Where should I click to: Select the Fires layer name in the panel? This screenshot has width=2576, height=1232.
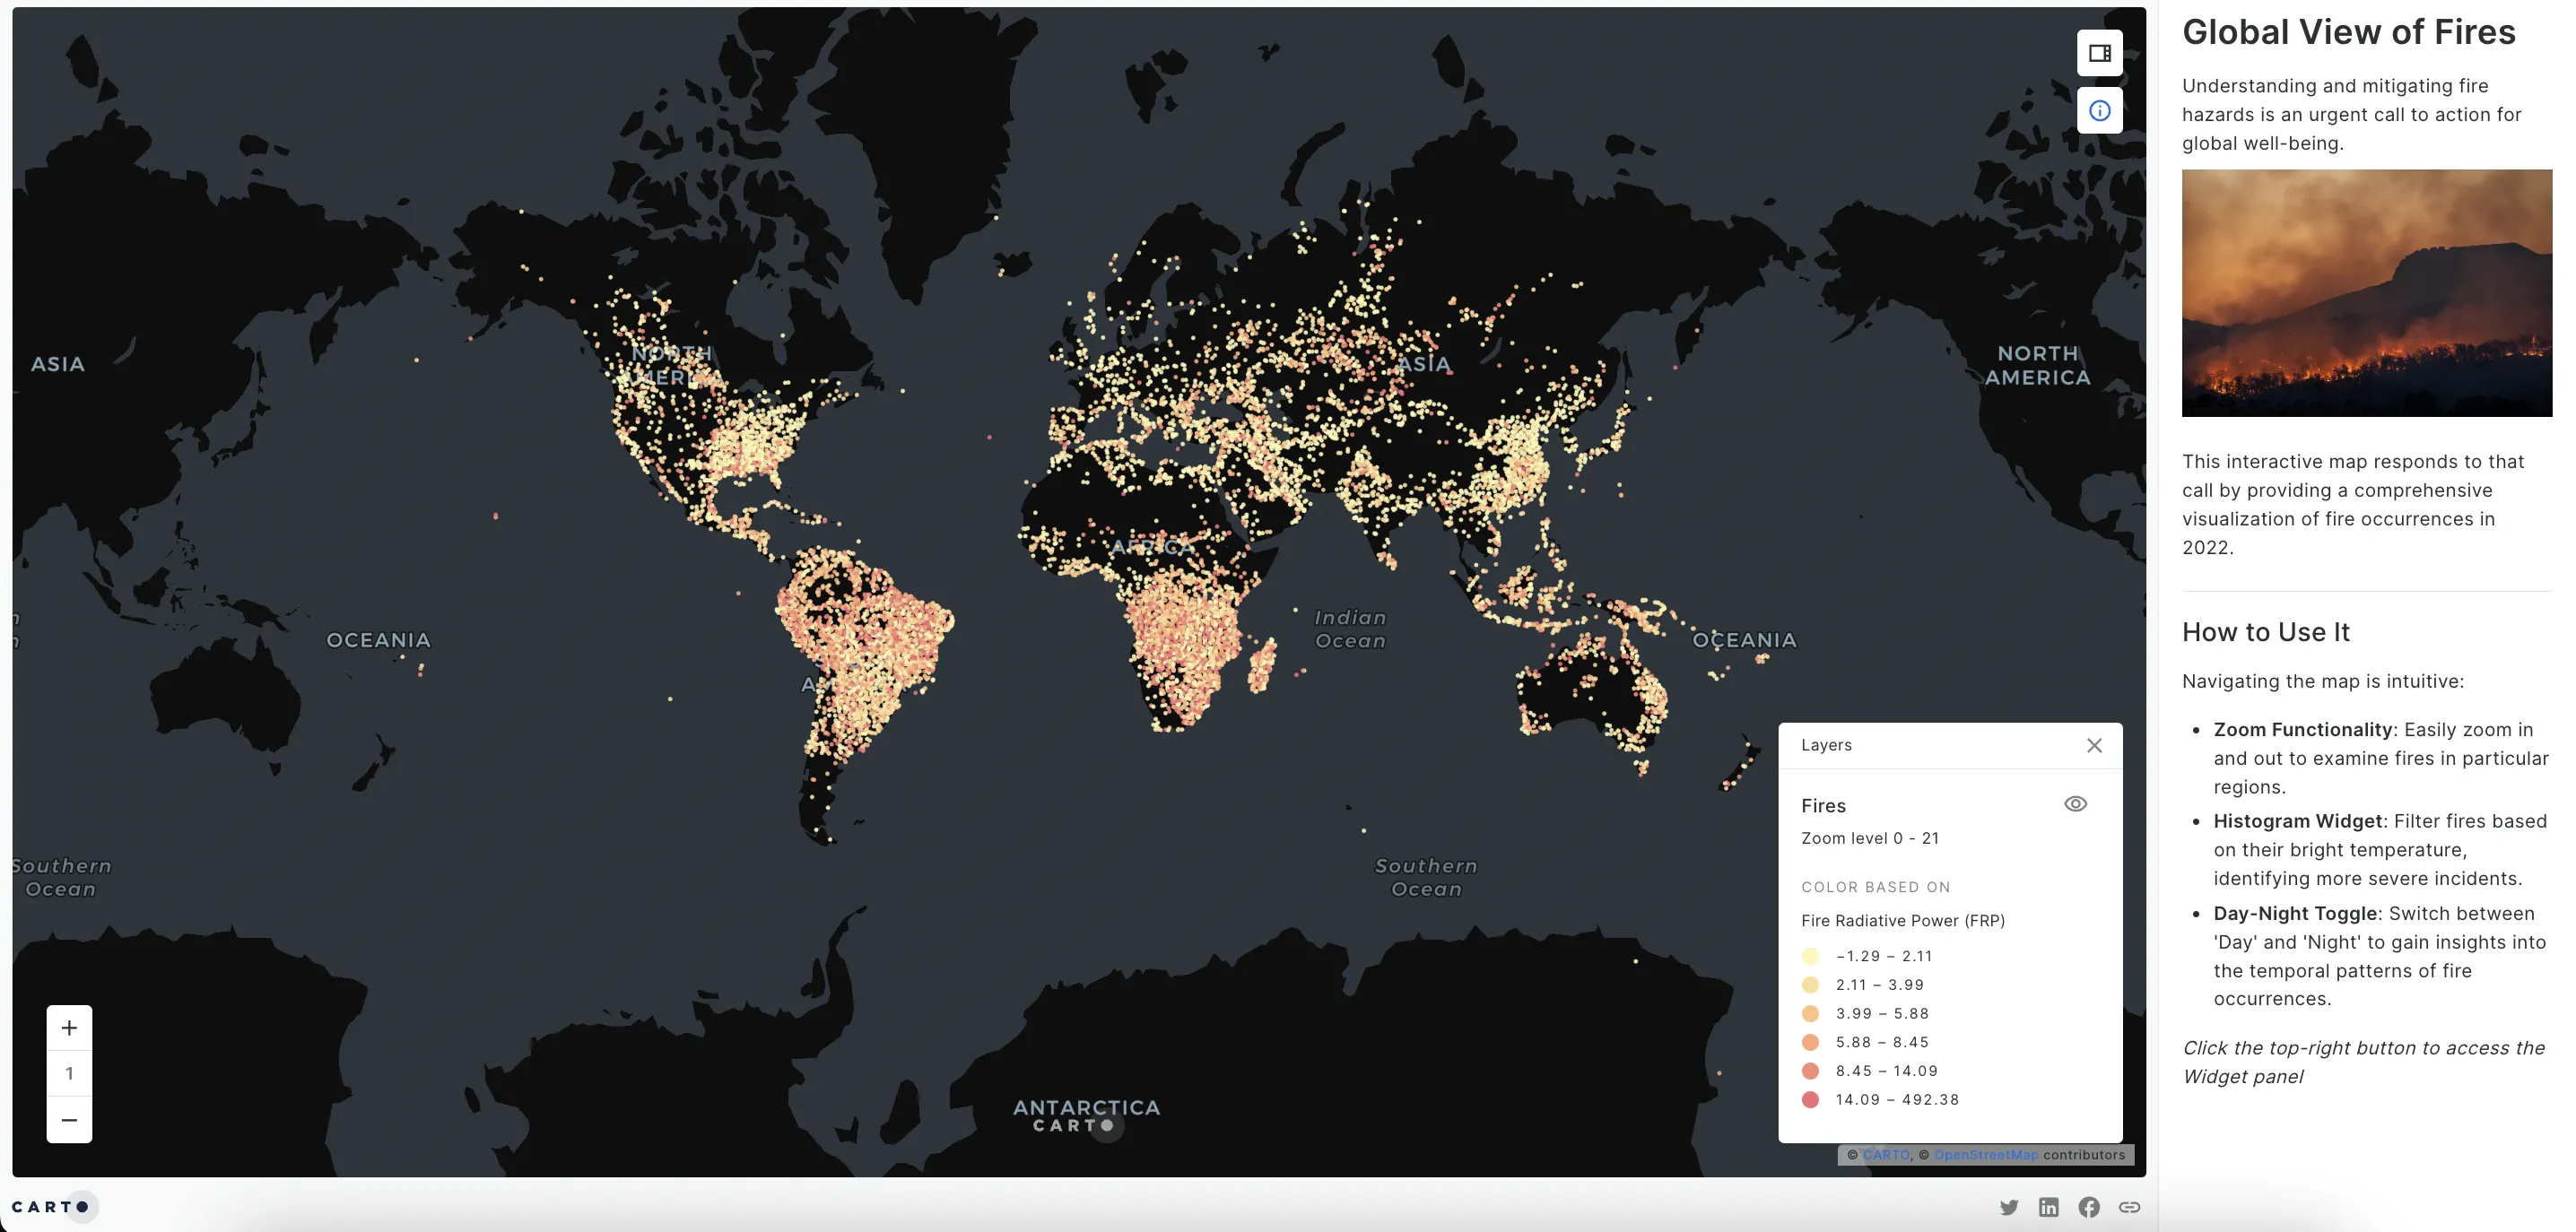[1823, 805]
